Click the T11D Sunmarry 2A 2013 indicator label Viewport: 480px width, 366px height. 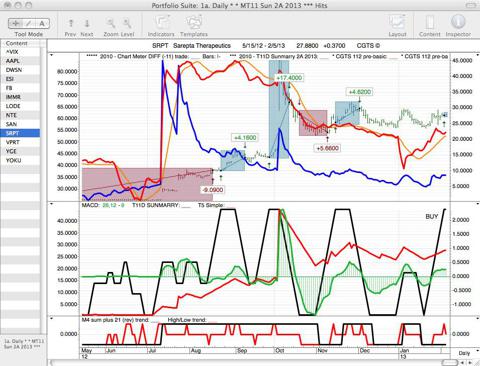[278, 56]
